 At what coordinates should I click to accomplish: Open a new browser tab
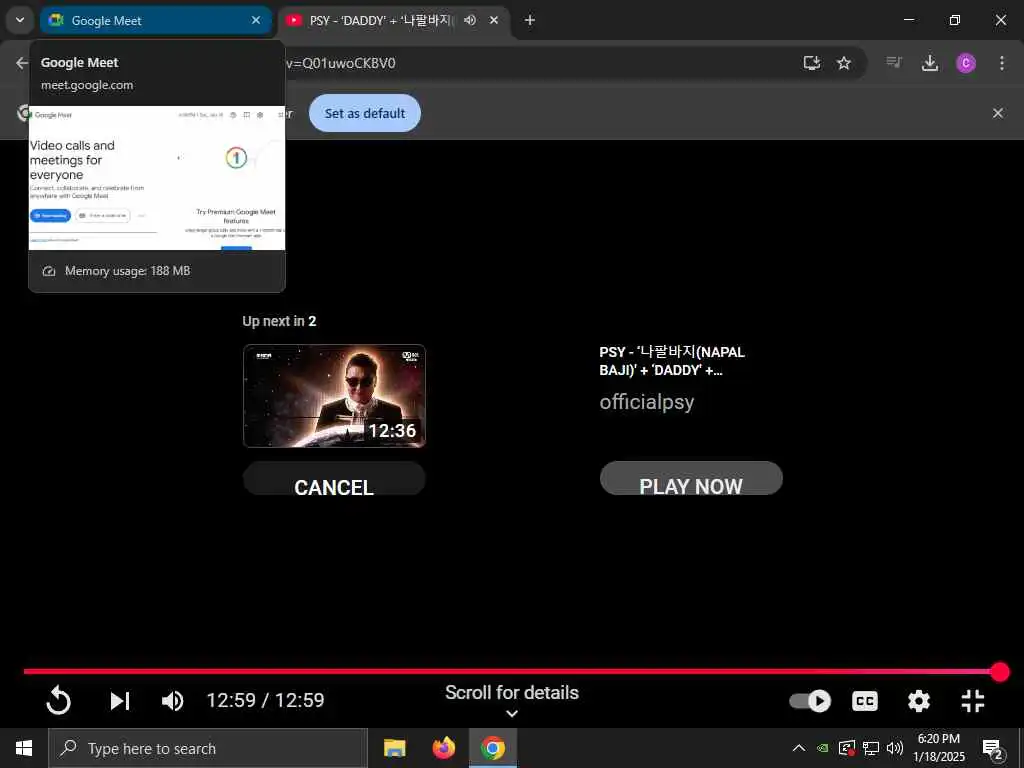530,20
